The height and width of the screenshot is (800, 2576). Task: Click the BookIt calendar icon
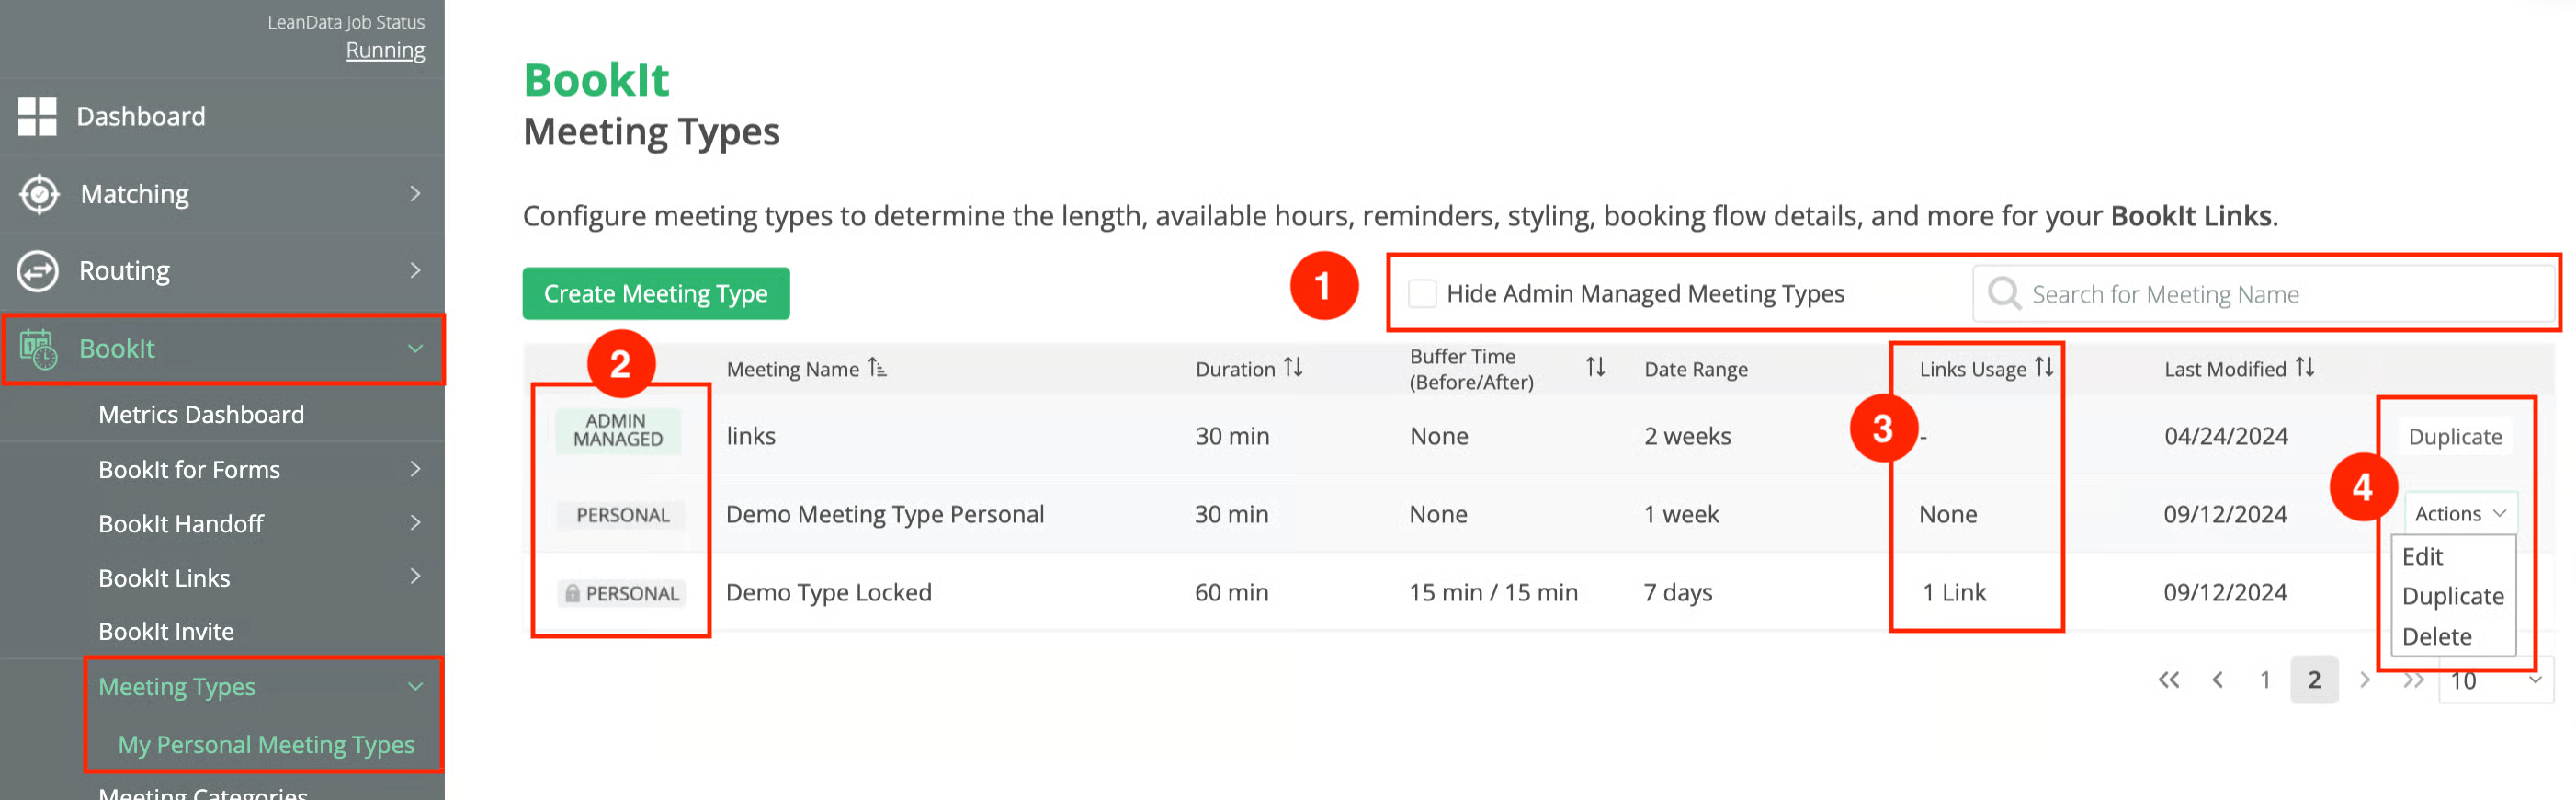coord(38,349)
